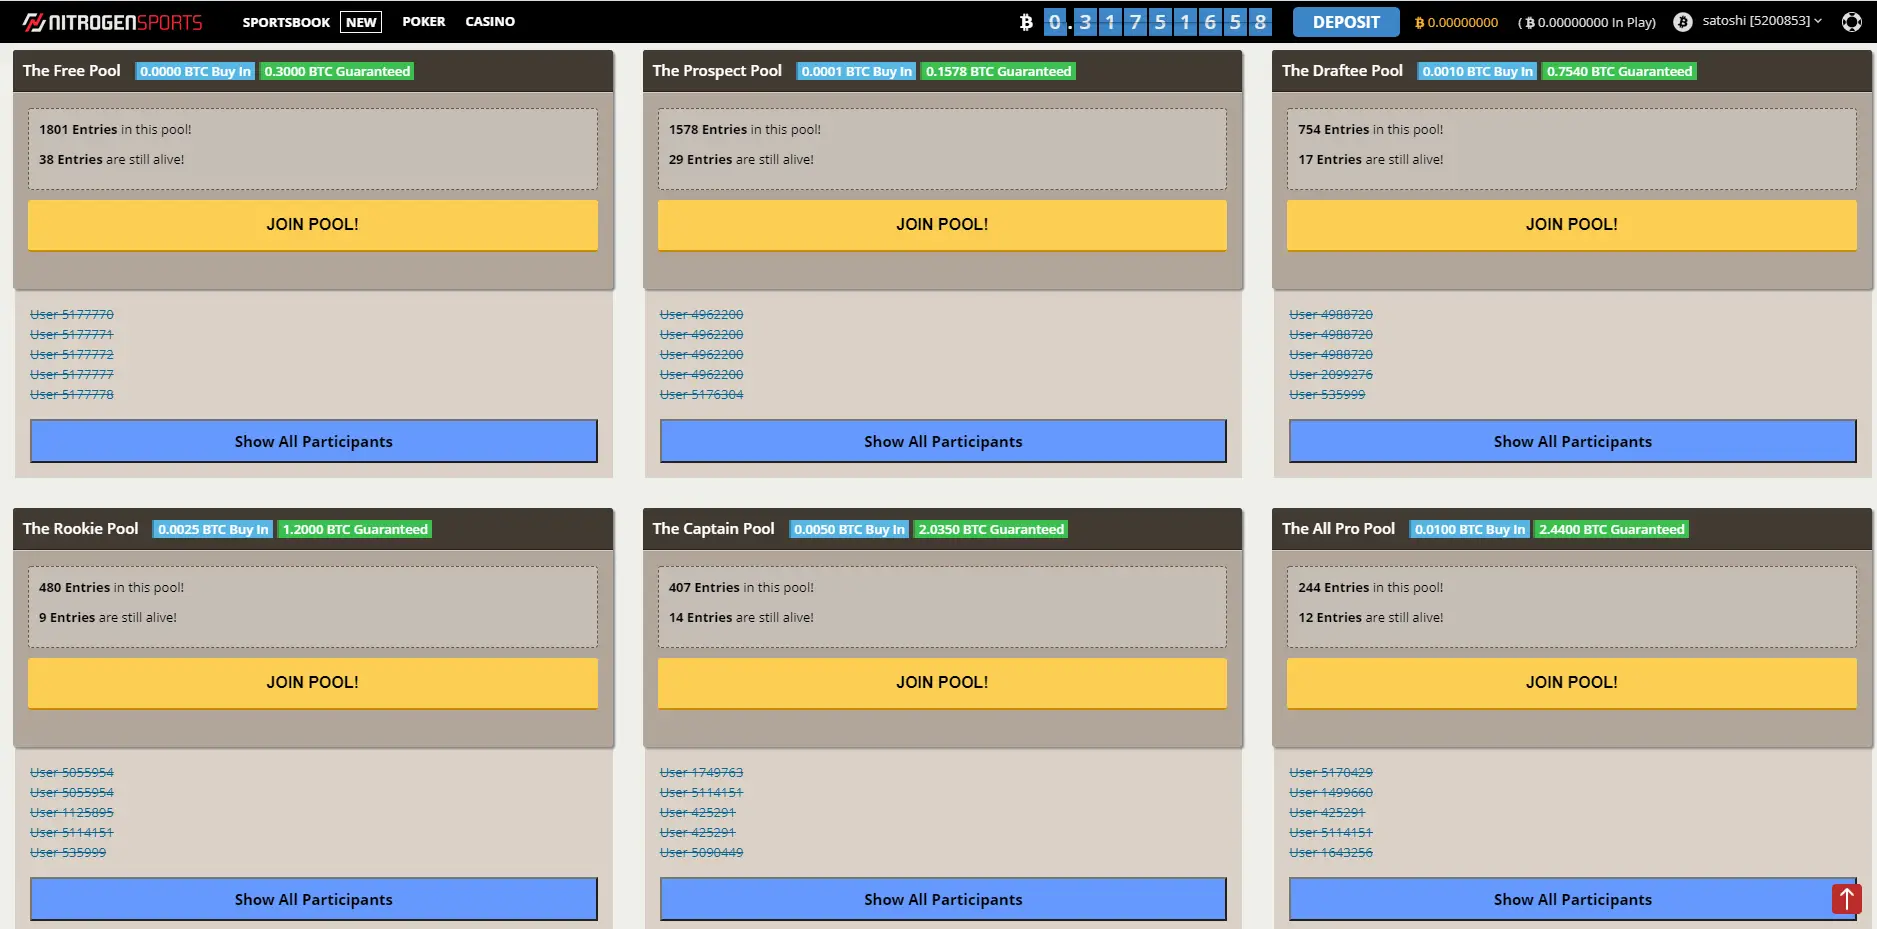Click the NEW badge beside Sportsbook
Screen dimensions: 1877x929
pos(361,22)
